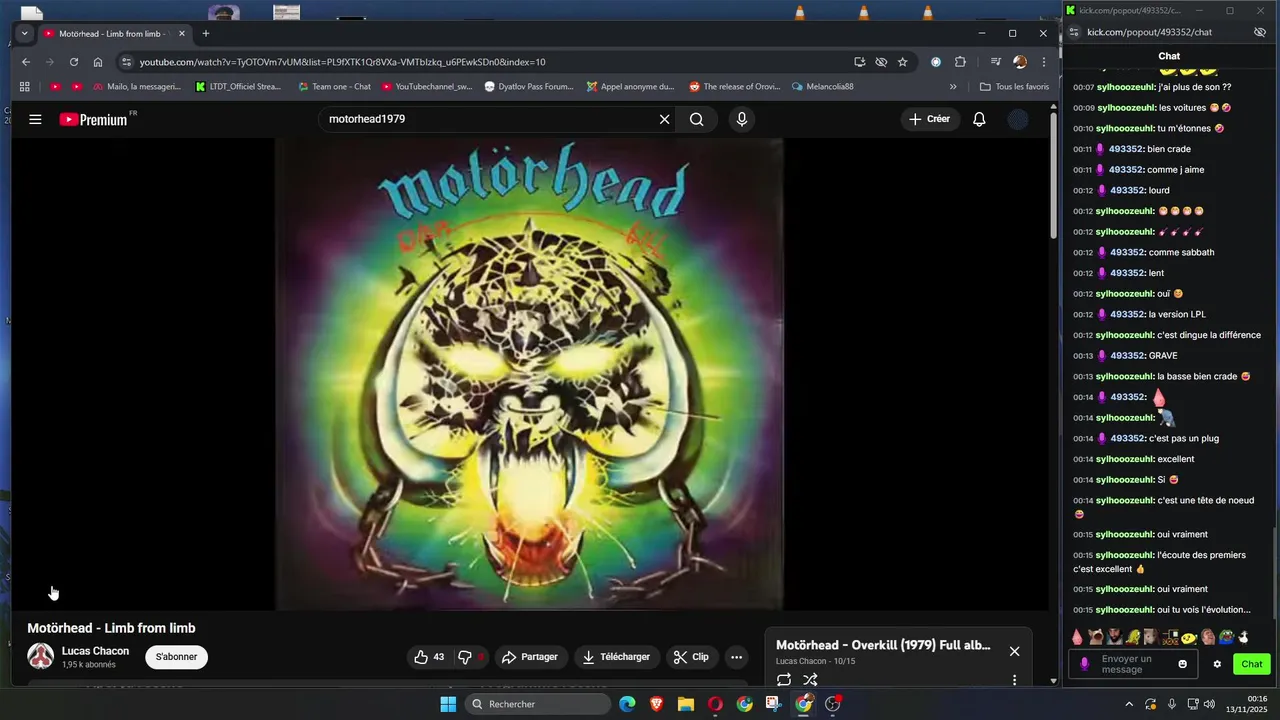1280x720 pixels.
Task: Open Lucas Chacon channel avatar
Action: [40, 656]
